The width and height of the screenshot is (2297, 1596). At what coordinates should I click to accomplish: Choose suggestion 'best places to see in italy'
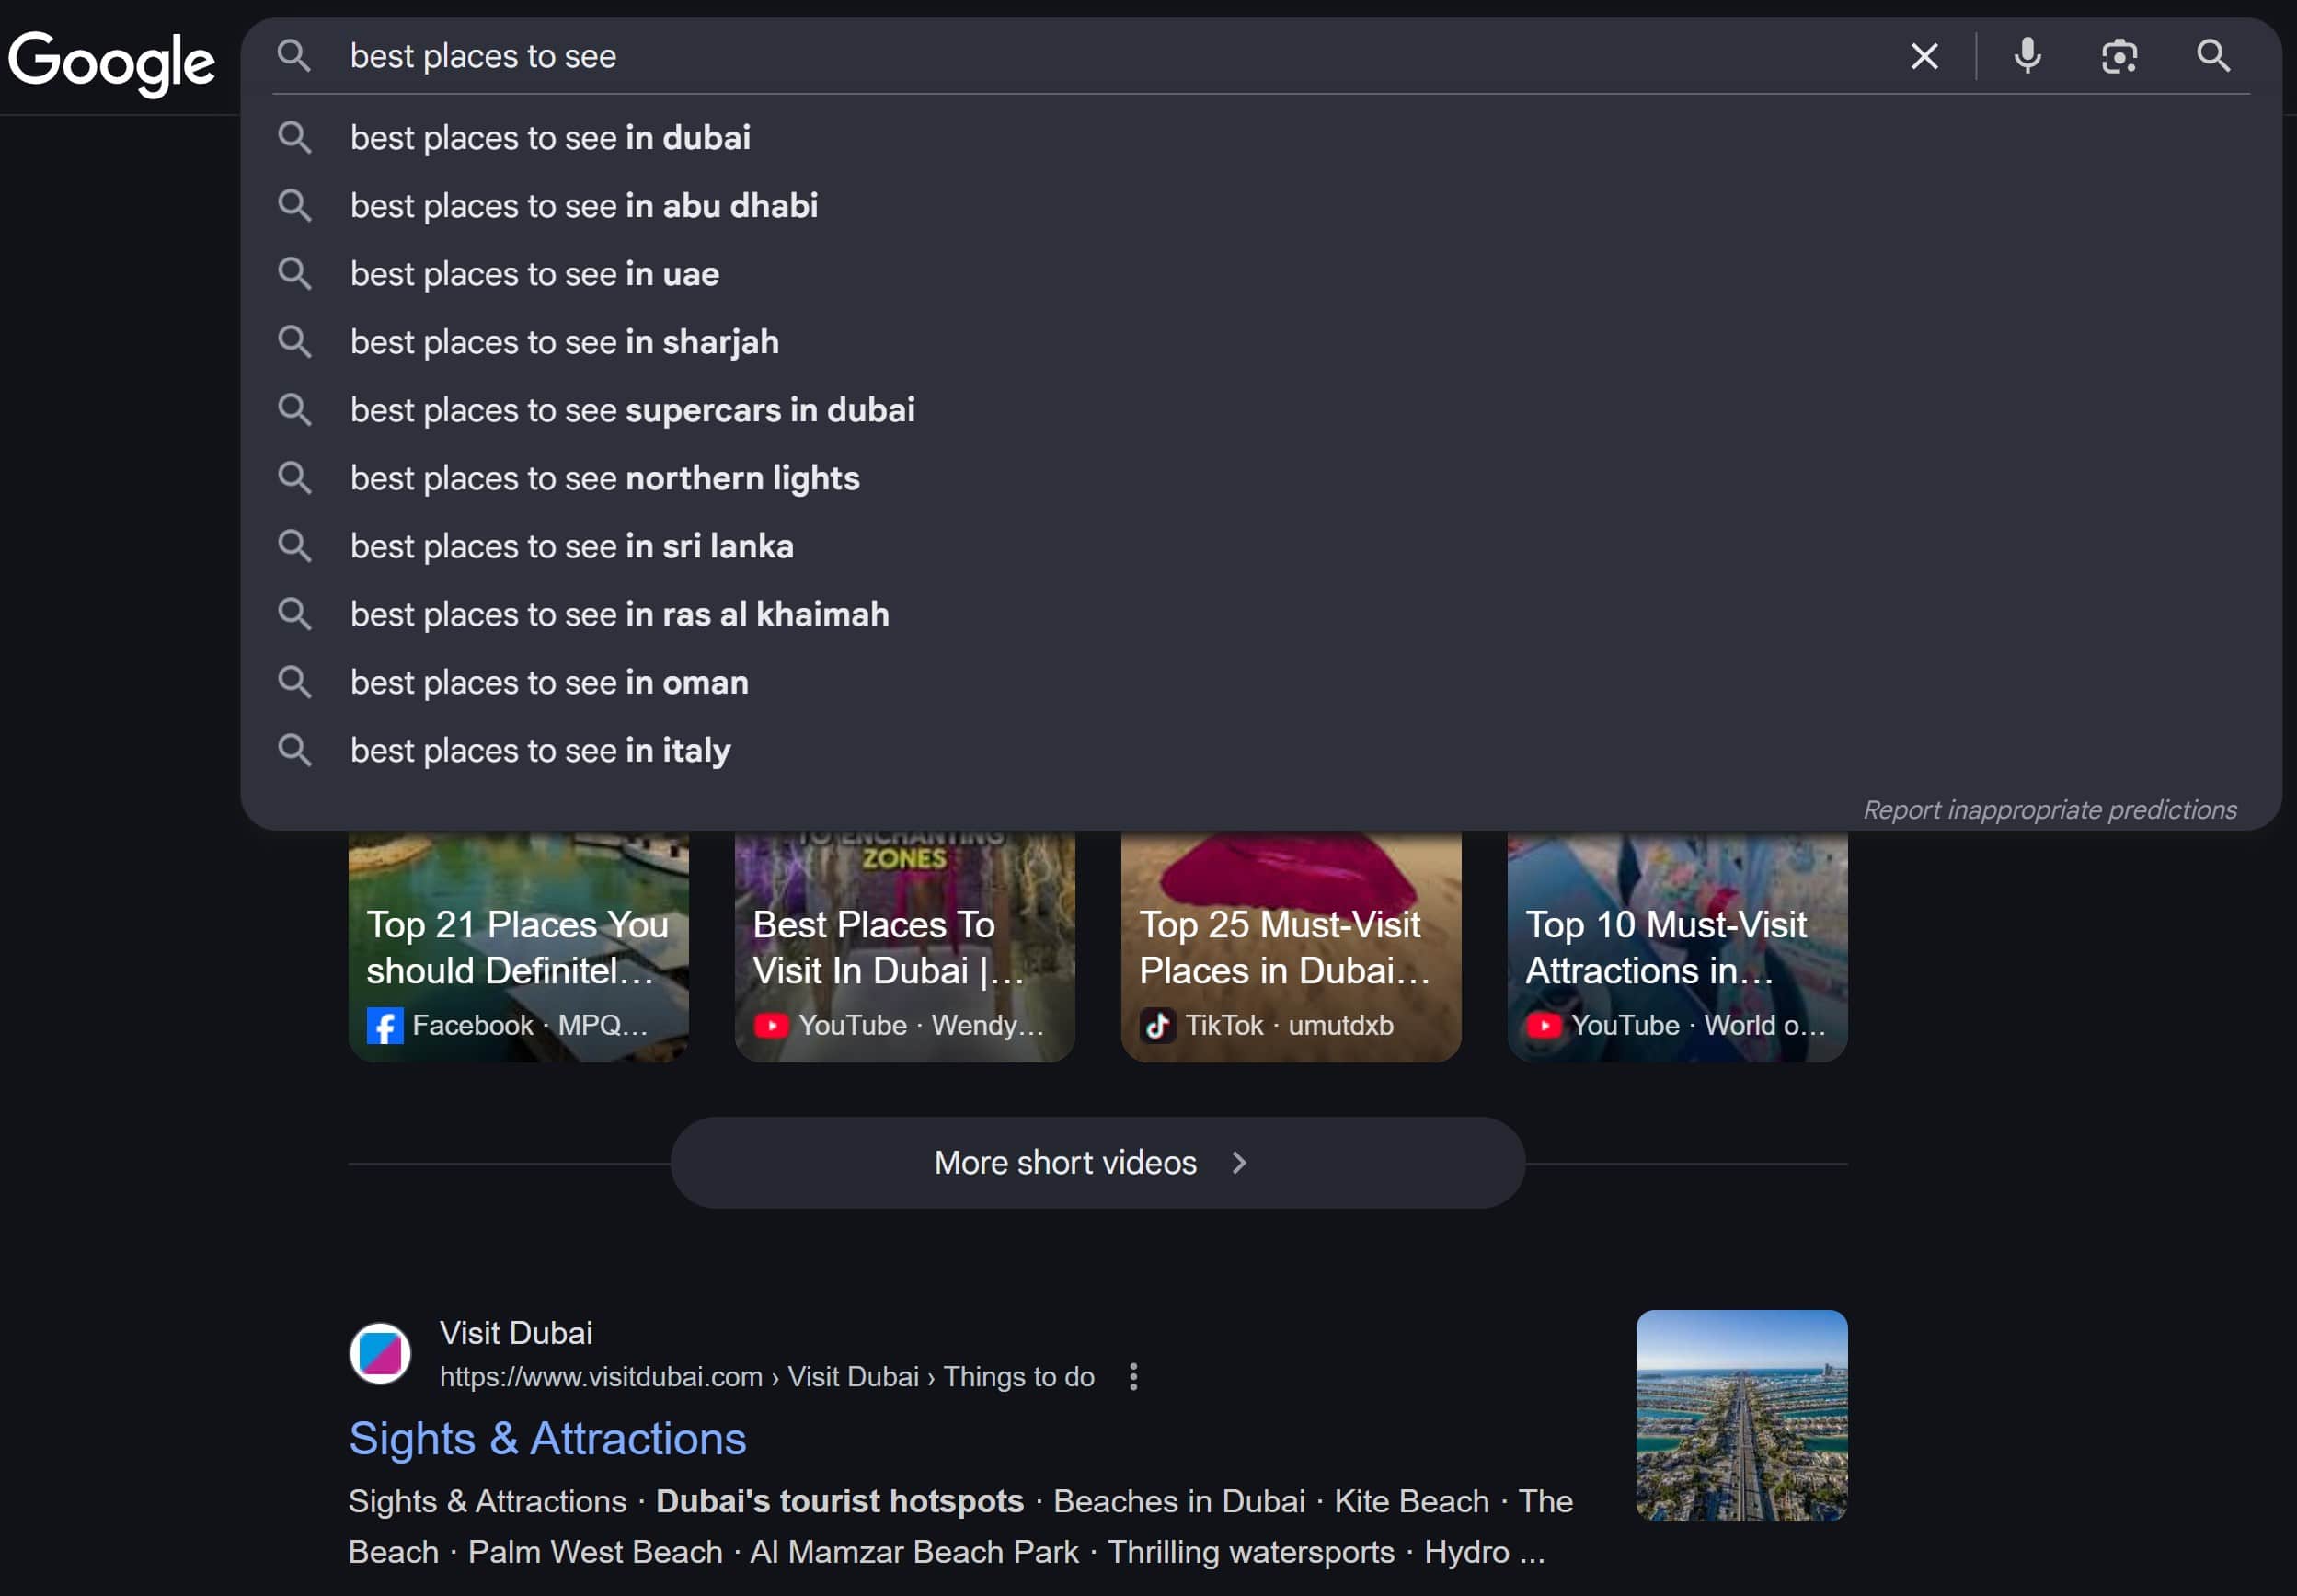coord(1260,749)
